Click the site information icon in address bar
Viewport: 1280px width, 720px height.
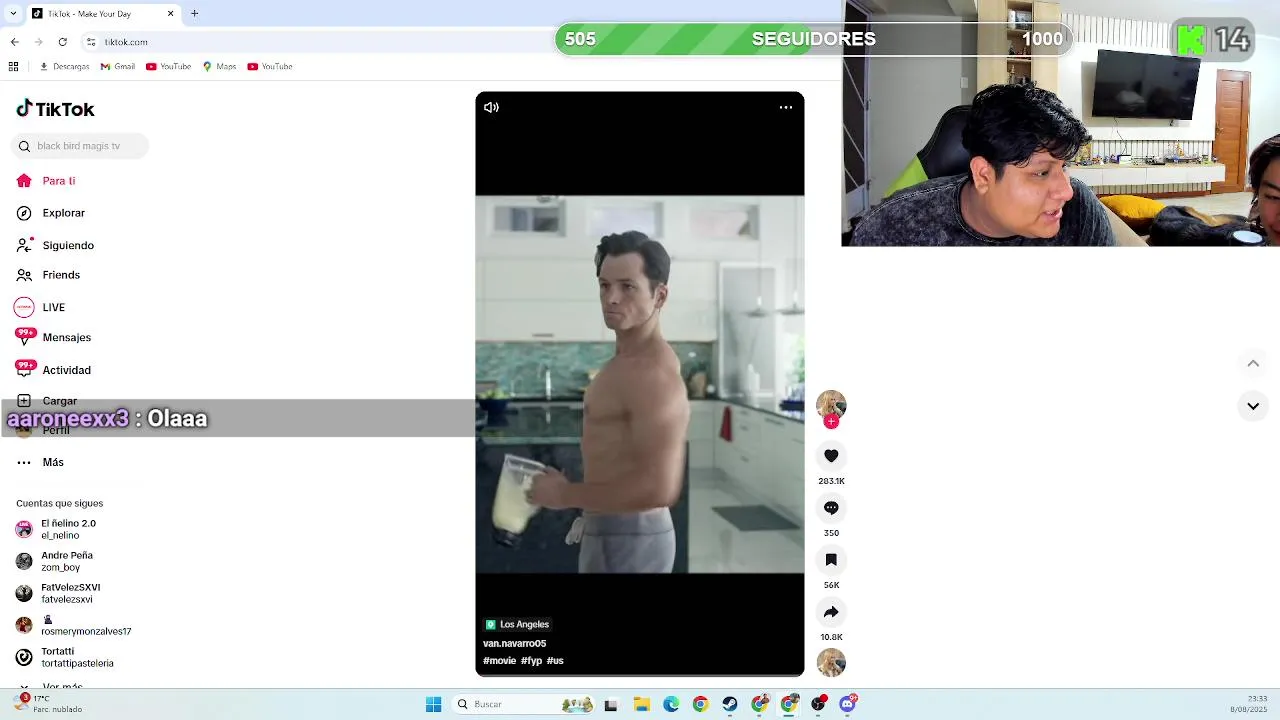pos(91,42)
